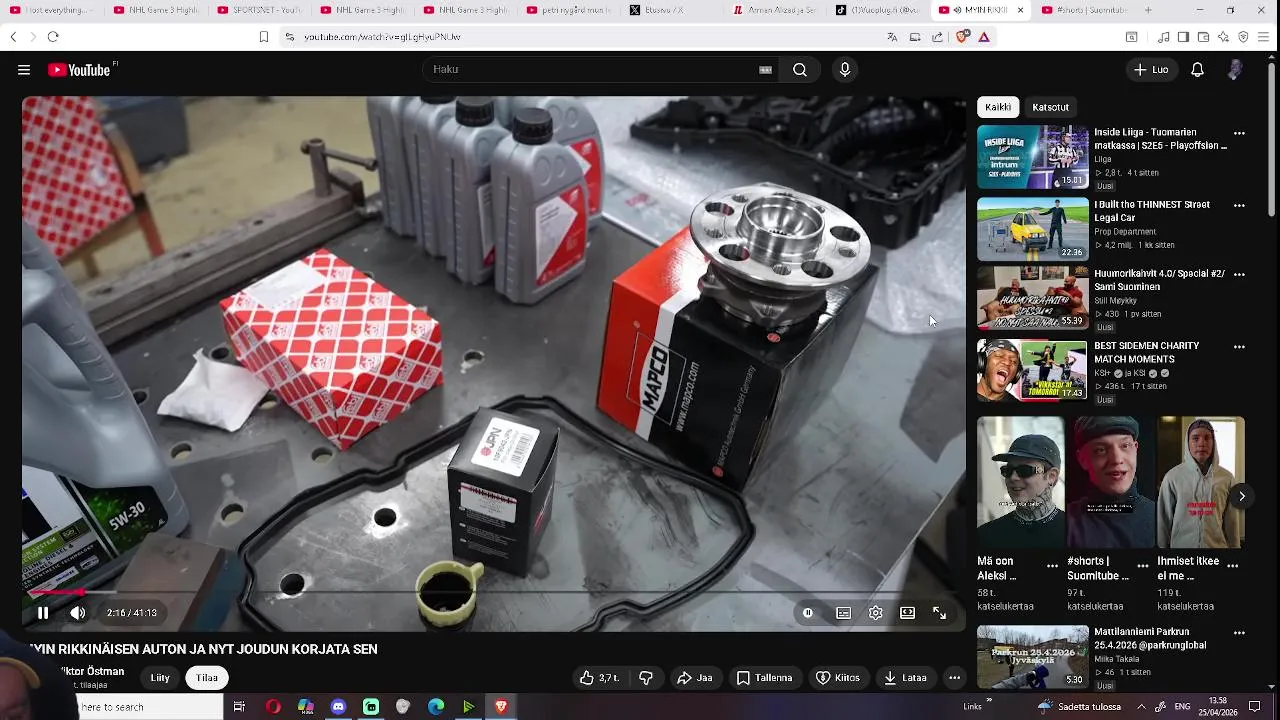The width and height of the screenshot is (1280, 720).
Task: Enter fullscreen mode
Action: click(940, 613)
